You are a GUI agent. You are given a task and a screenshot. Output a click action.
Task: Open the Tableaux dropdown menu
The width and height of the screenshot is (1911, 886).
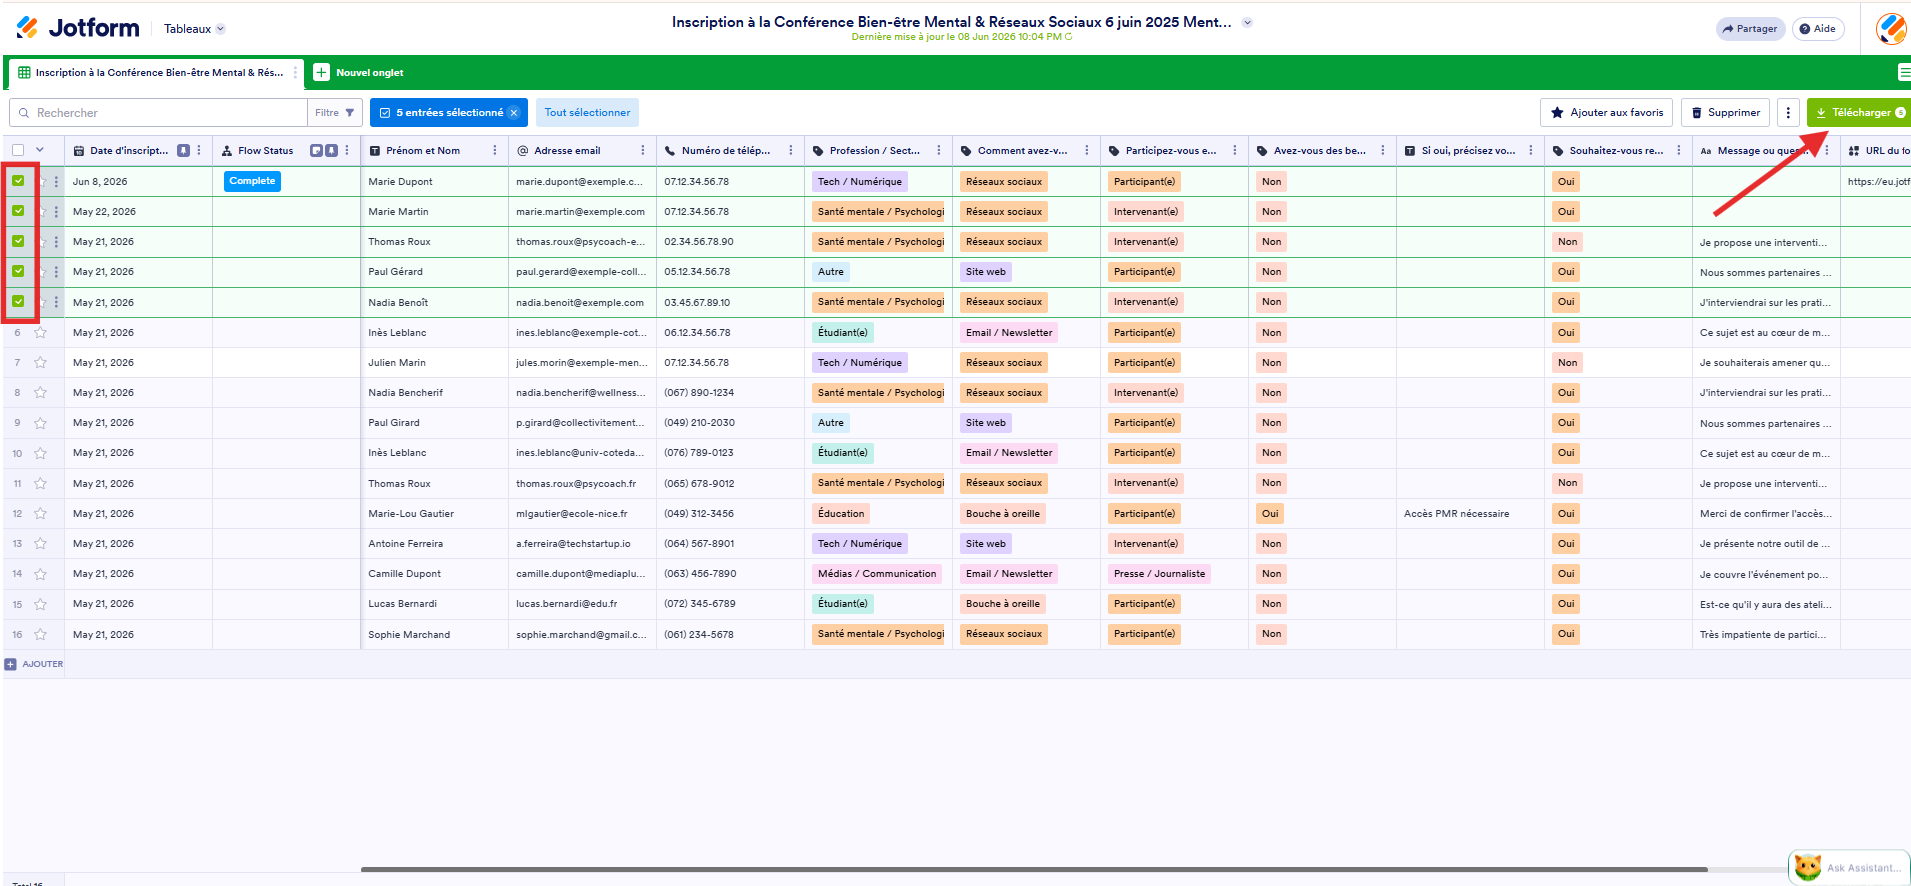point(194,29)
